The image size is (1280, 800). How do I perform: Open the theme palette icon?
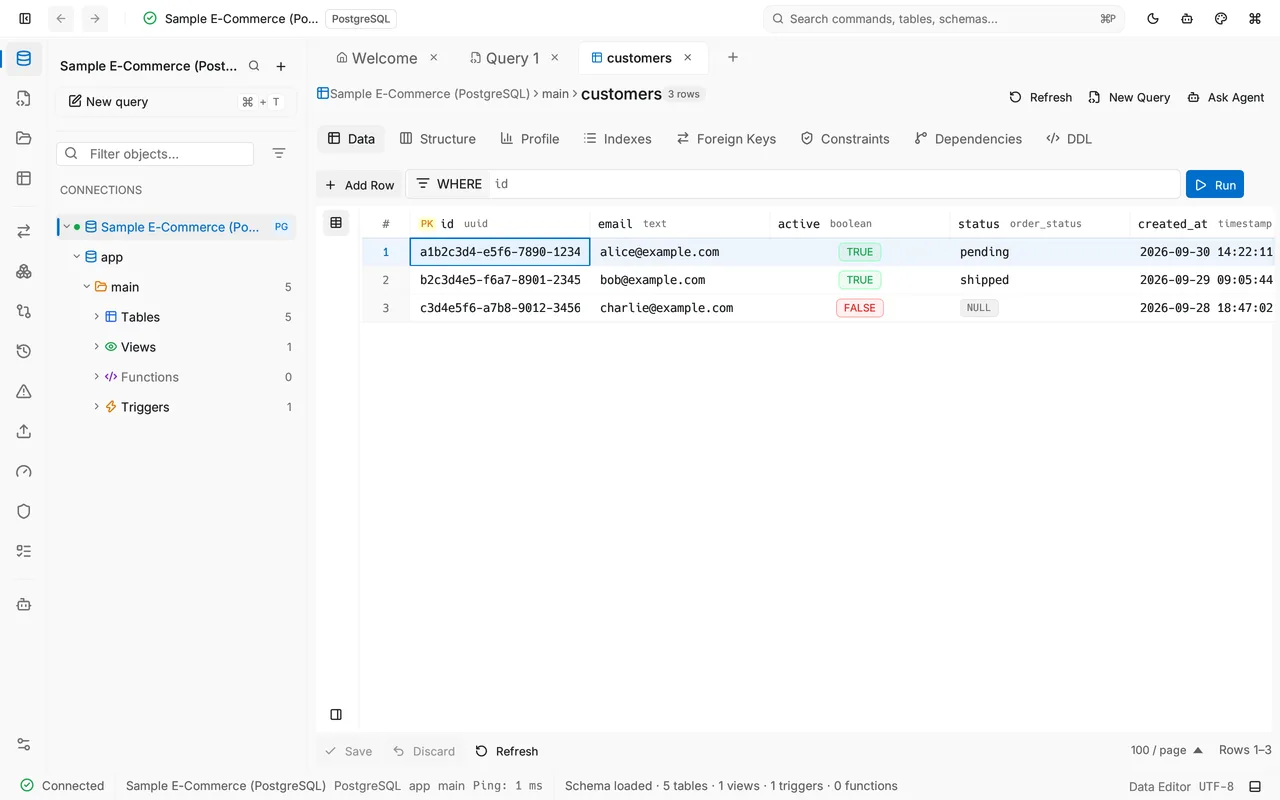click(x=1221, y=18)
